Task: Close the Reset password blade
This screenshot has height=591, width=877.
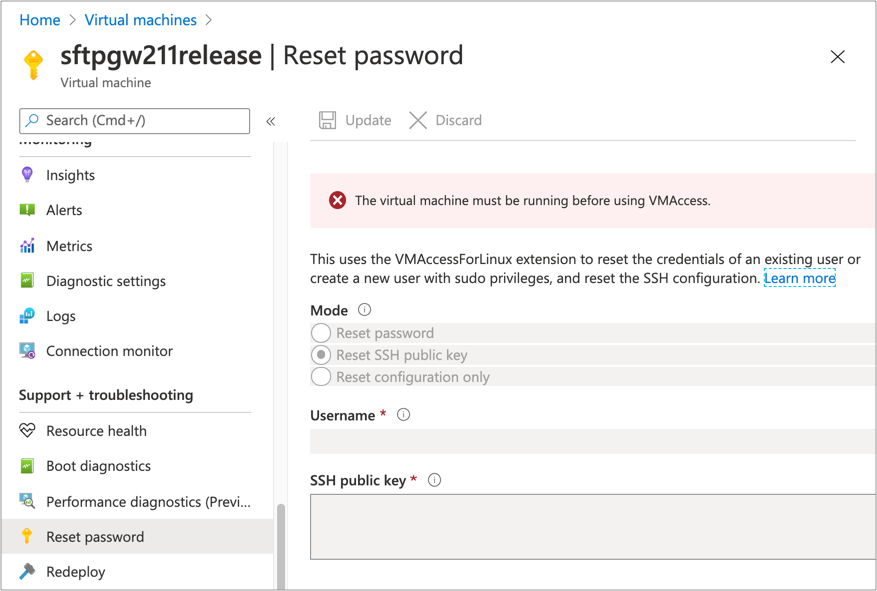Action: pos(837,56)
